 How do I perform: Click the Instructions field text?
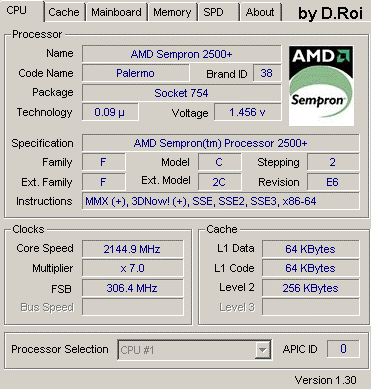pyautogui.click(x=201, y=201)
